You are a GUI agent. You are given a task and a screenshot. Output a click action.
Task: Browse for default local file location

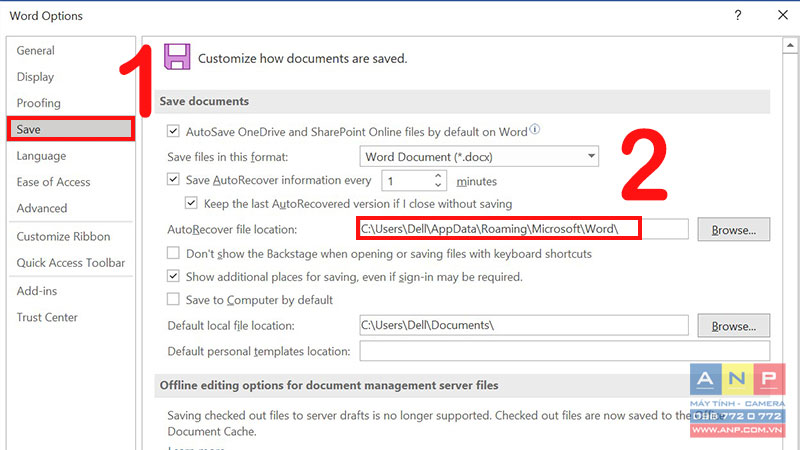[734, 326]
